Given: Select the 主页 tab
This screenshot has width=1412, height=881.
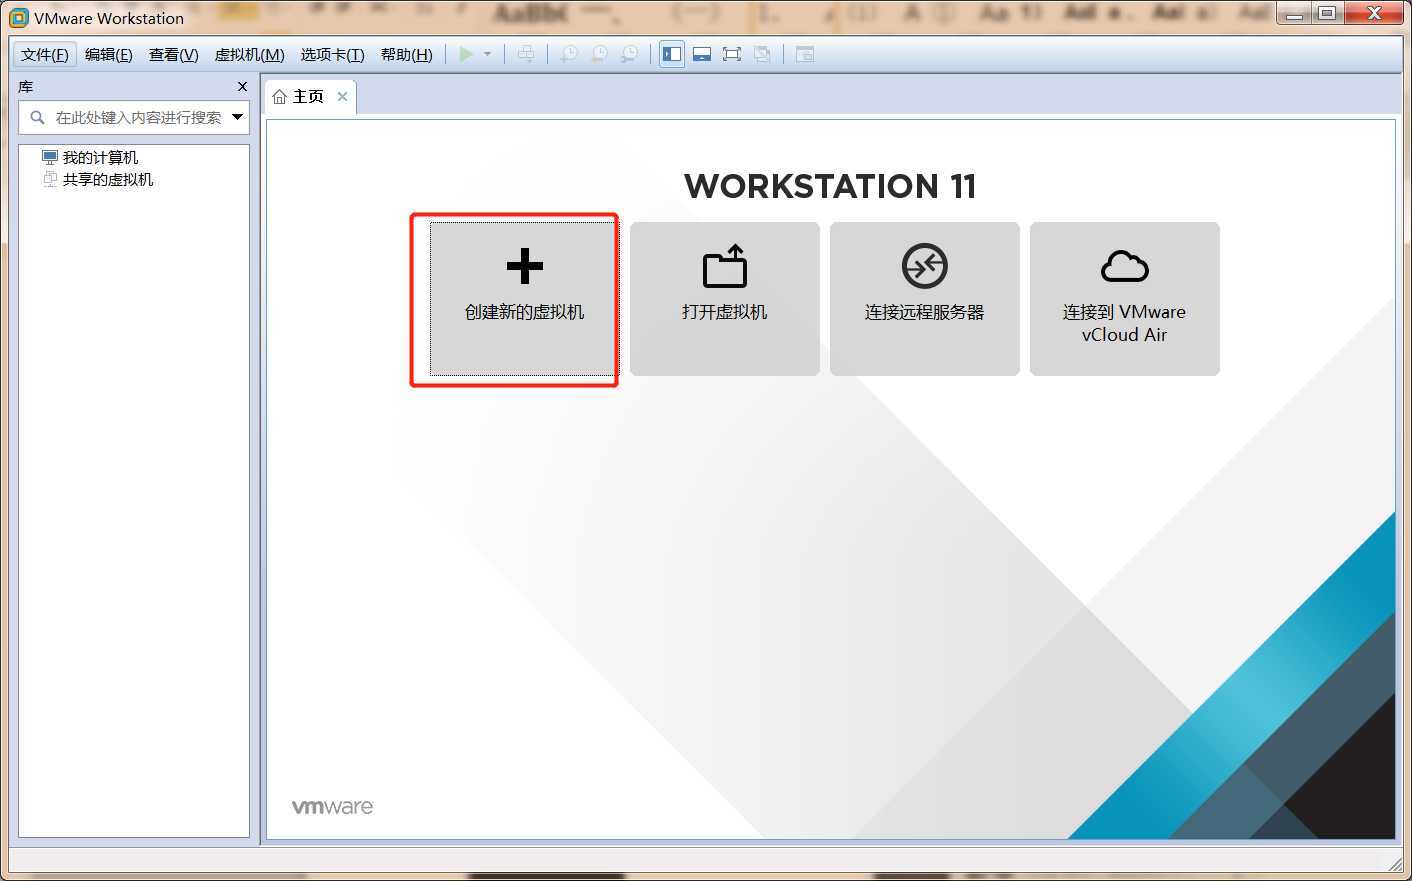Looking at the screenshot, I should coord(310,97).
